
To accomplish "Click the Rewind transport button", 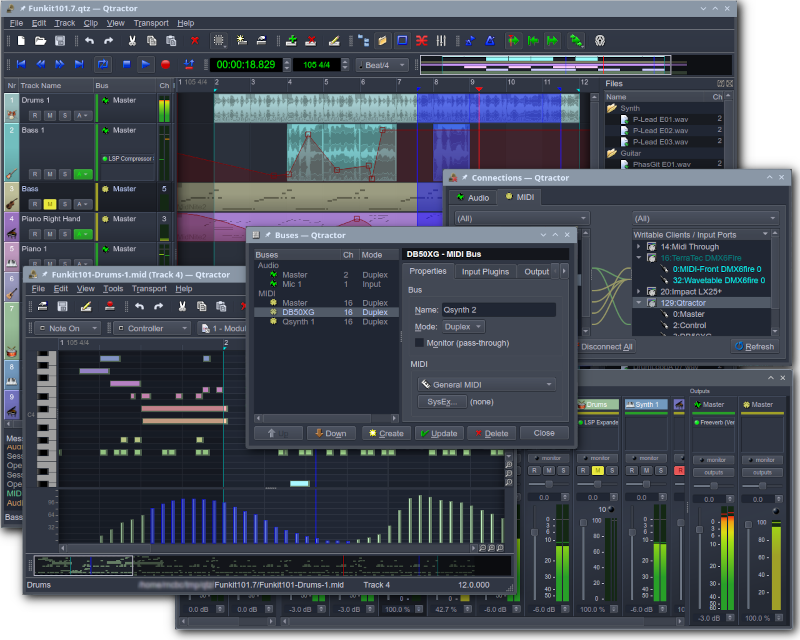I will [41, 64].
